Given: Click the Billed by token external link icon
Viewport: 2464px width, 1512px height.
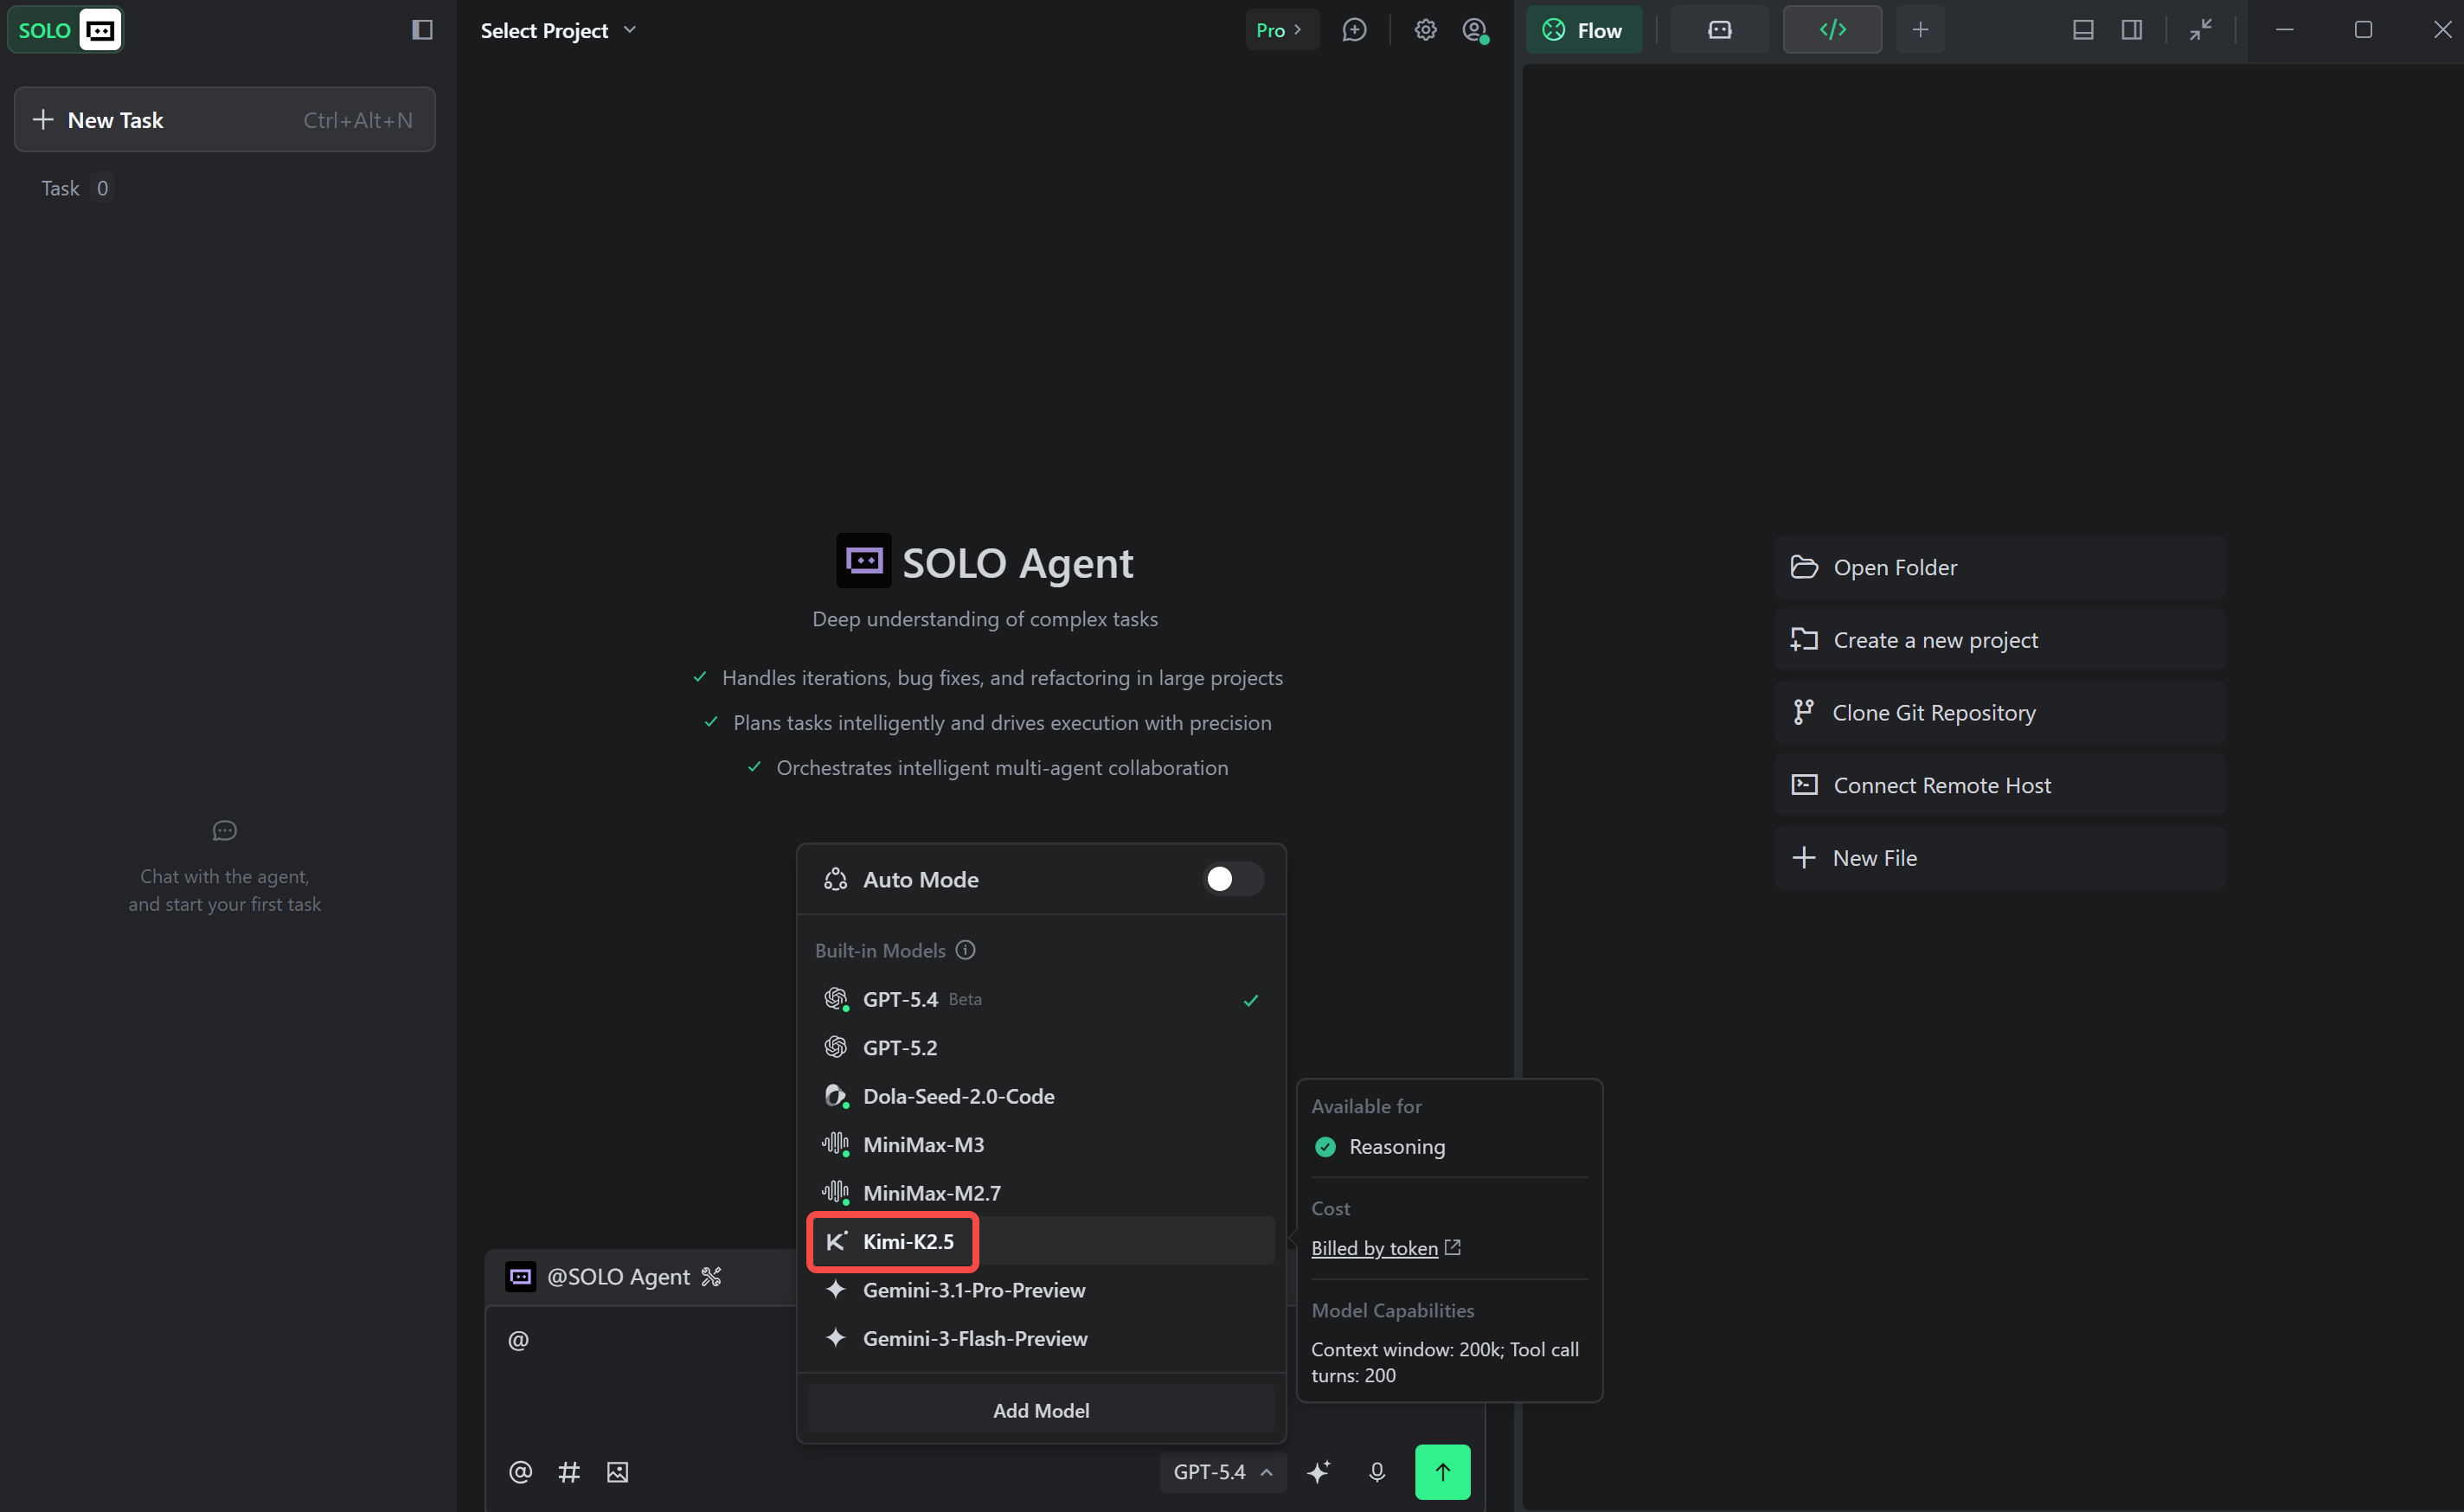Looking at the screenshot, I should [x=1453, y=1247].
